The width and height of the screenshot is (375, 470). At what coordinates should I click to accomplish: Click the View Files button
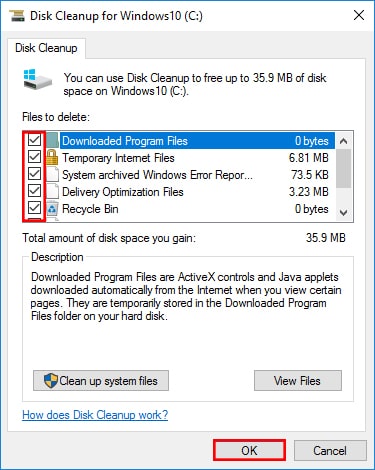tap(298, 381)
